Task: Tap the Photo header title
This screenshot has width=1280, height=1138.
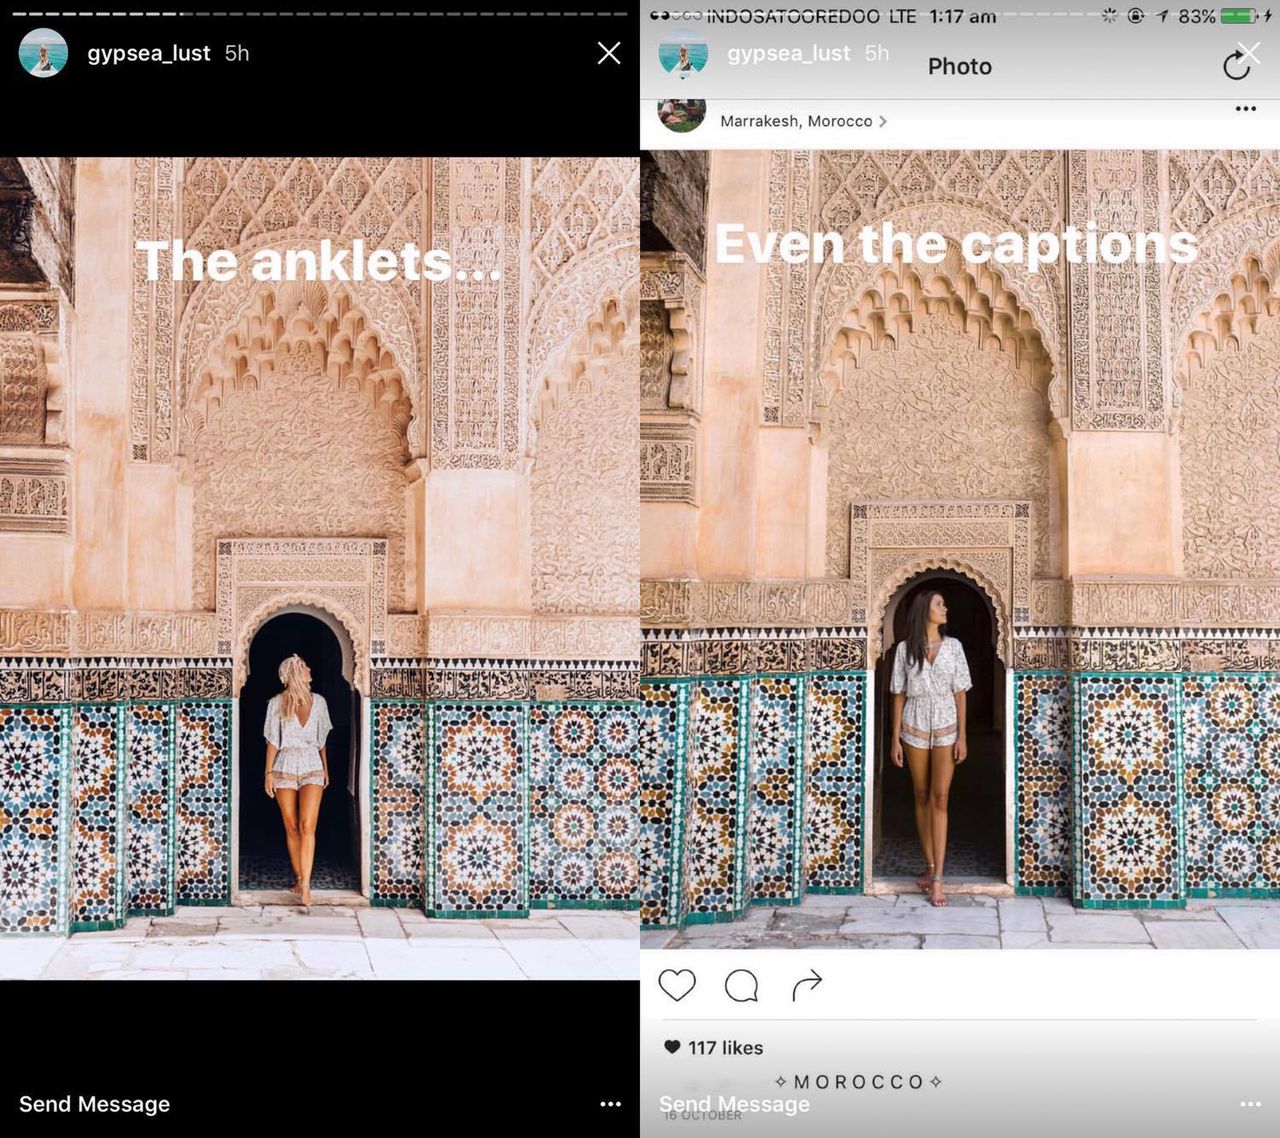Action: pos(960,67)
